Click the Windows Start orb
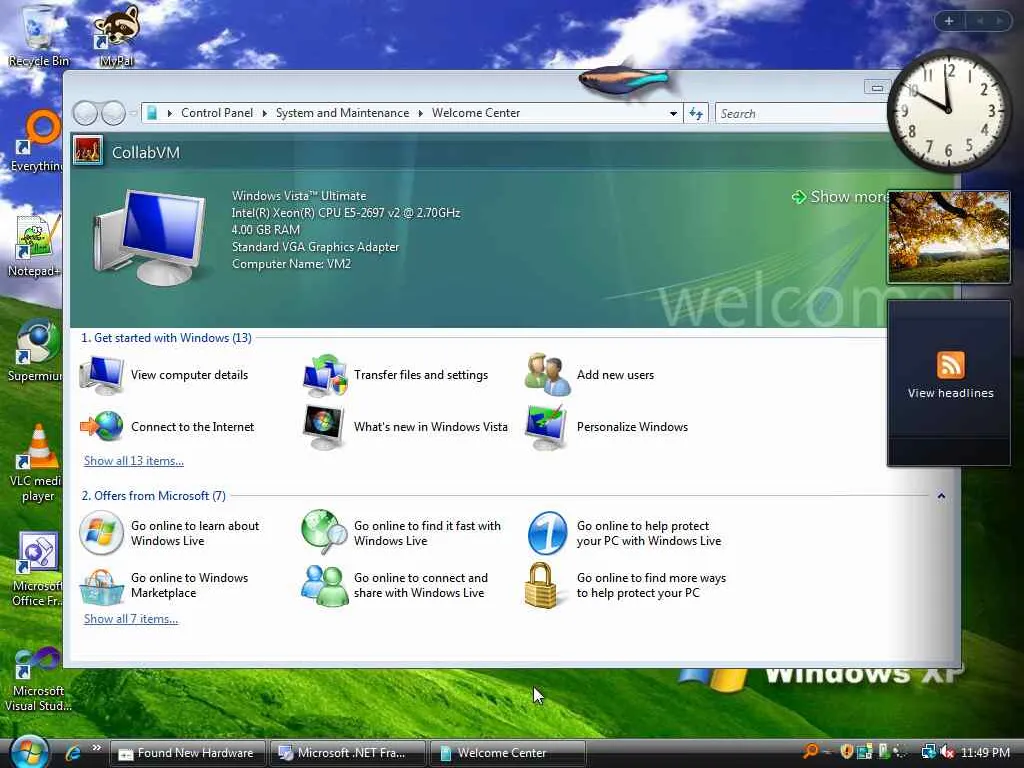This screenshot has height=768, width=1024. [29, 752]
